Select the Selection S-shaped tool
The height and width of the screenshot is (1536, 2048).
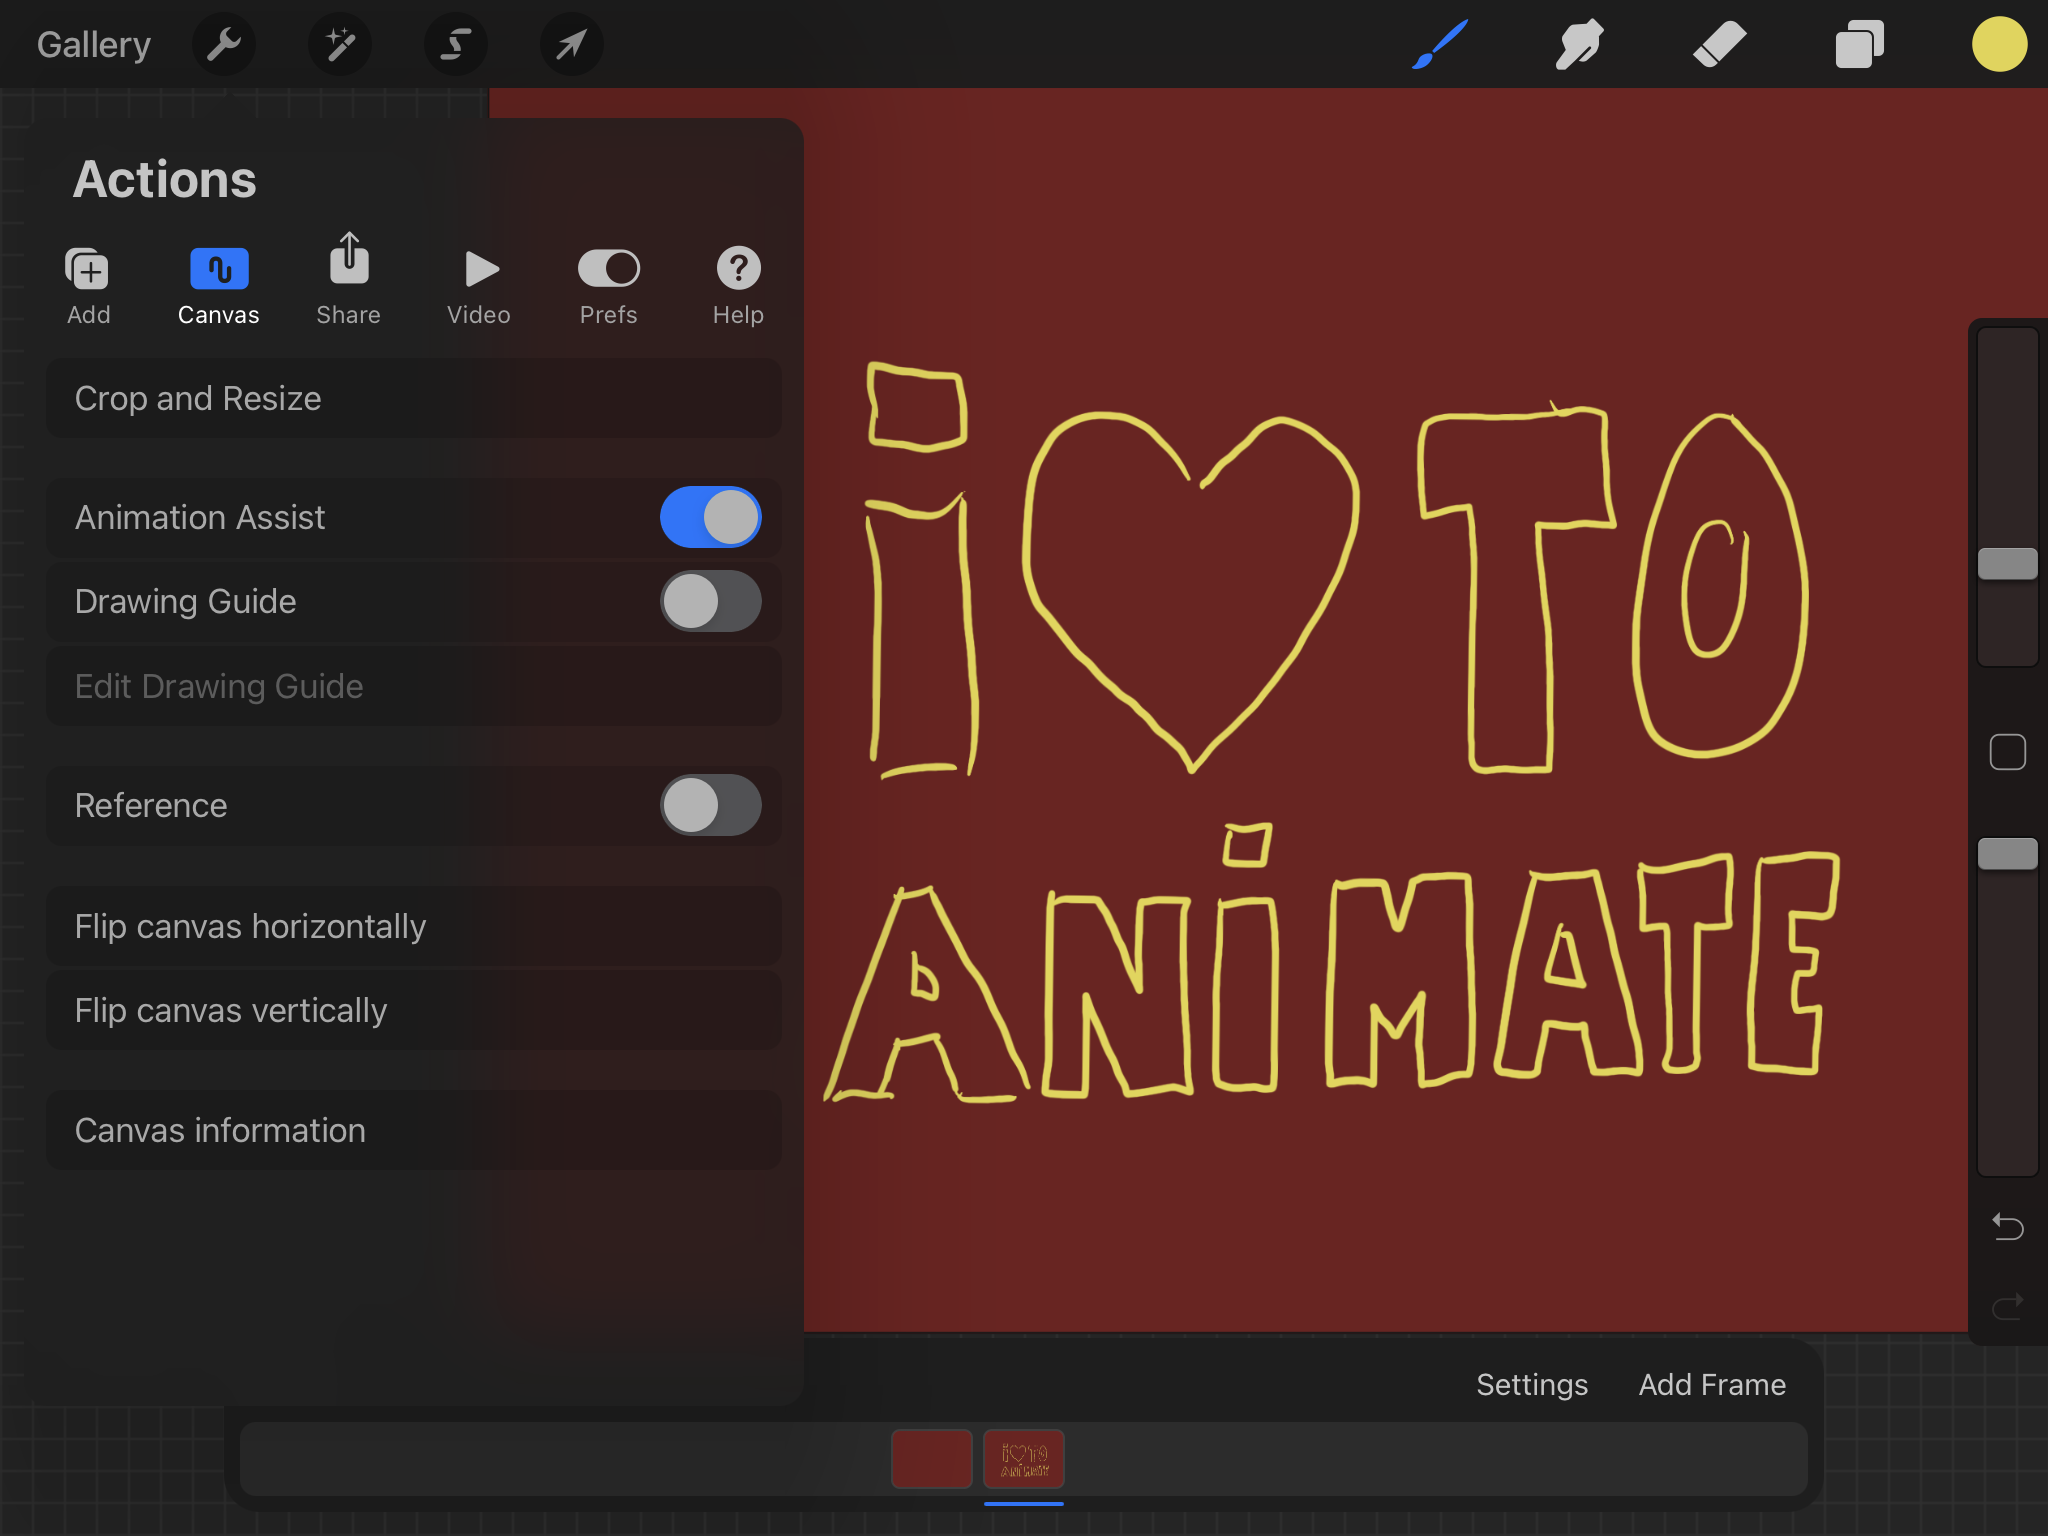[x=456, y=44]
